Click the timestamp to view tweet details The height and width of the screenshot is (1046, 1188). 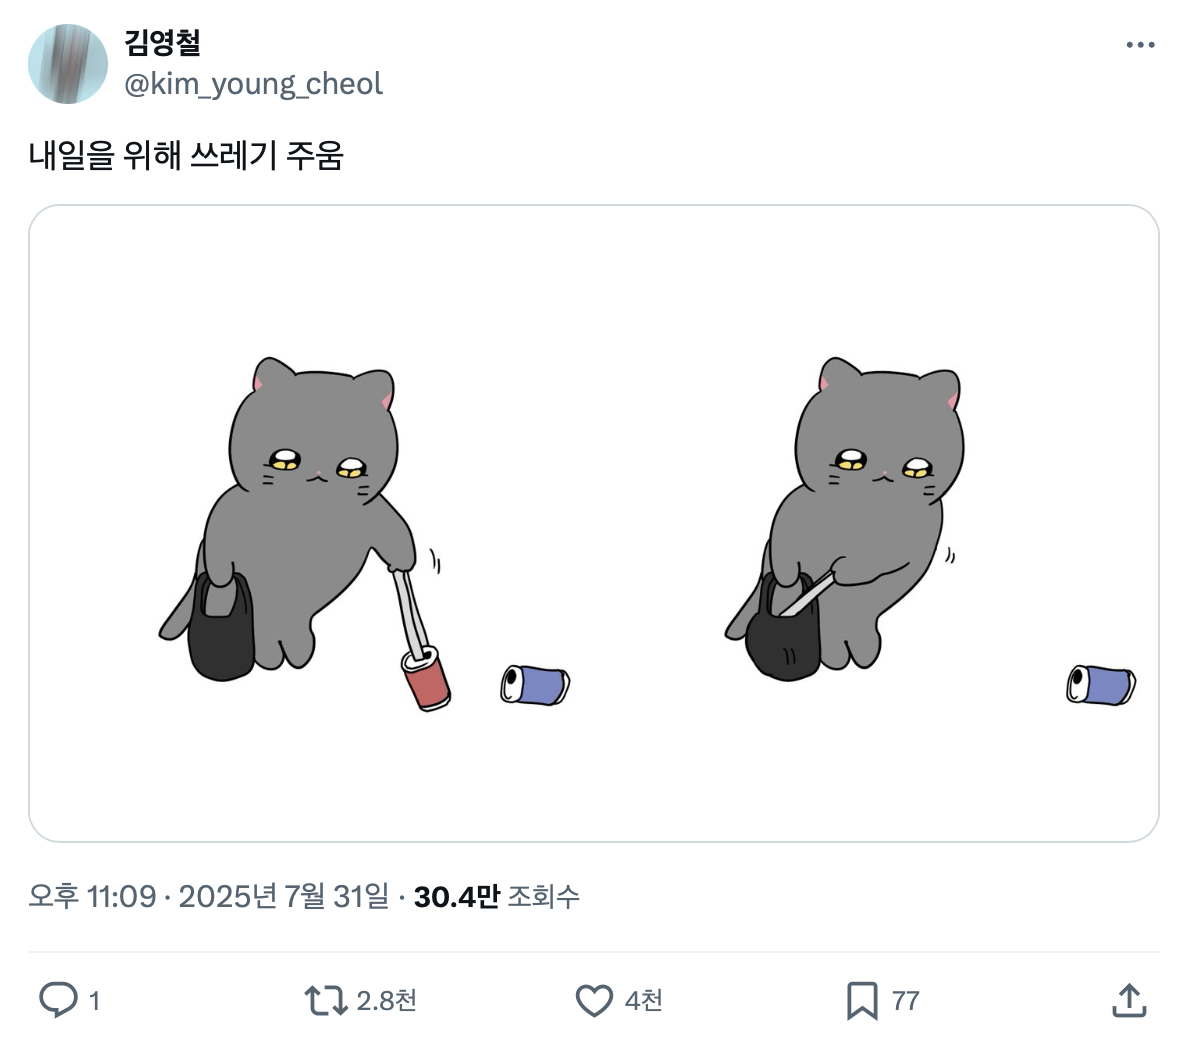210,897
